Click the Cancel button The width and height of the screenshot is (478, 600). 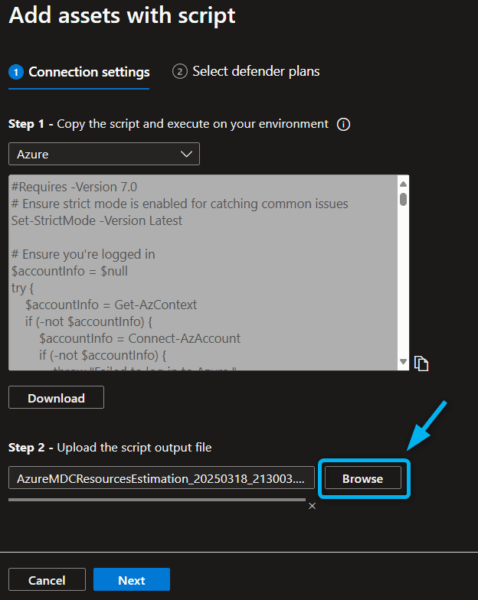click(x=47, y=580)
